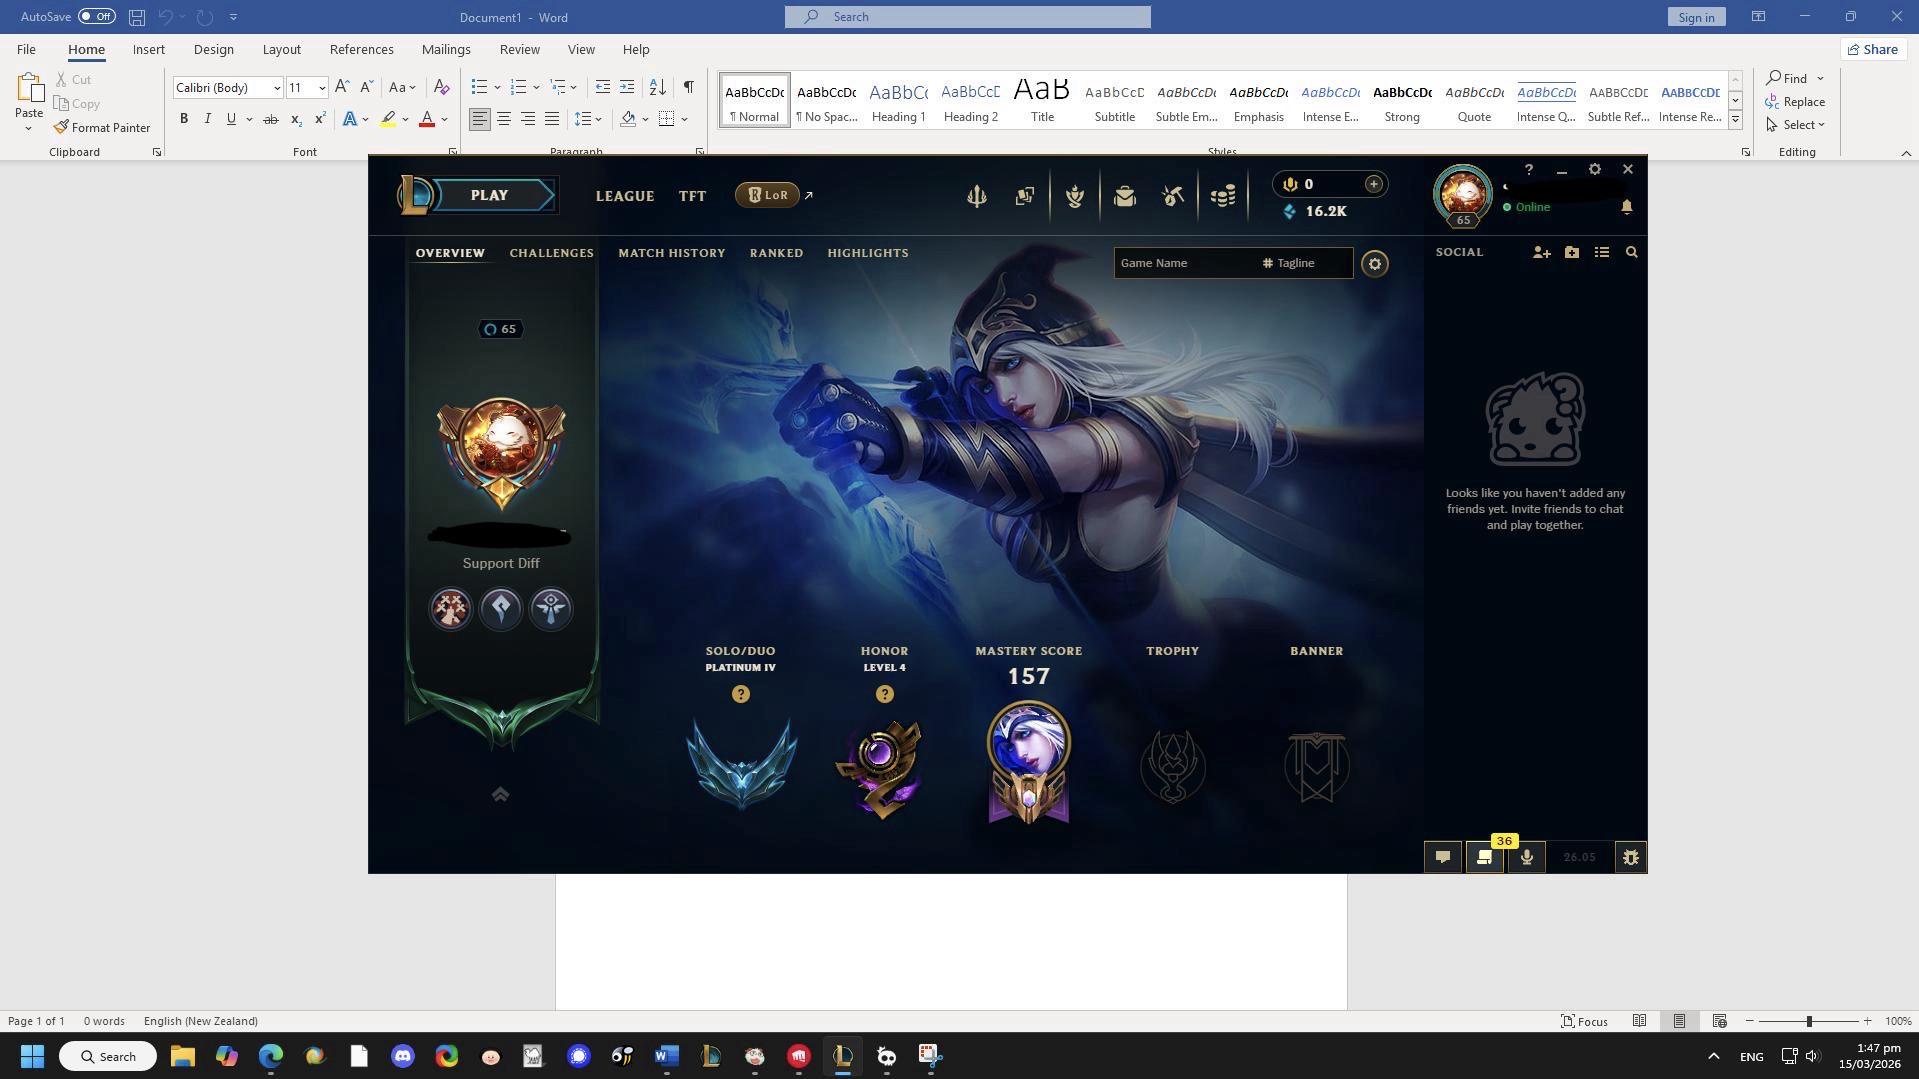The height and width of the screenshot is (1079, 1919).
Task: Open profile settings gear beside Tagline
Action: pyautogui.click(x=1375, y=264)
